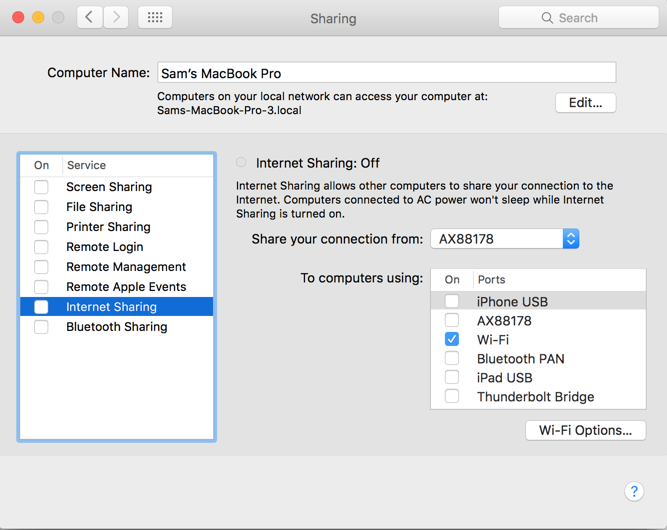Click the back navigation arrow
This screenshot has width=667, height=530.
[x=90, y=17]
